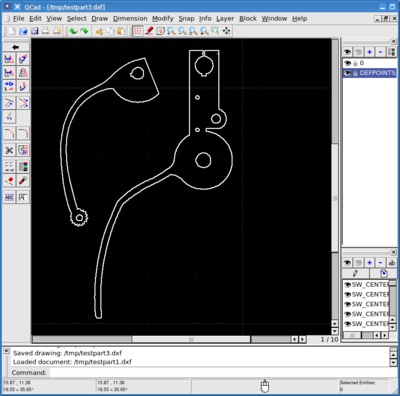Click the green redo arrow

[x=84, y=31]
